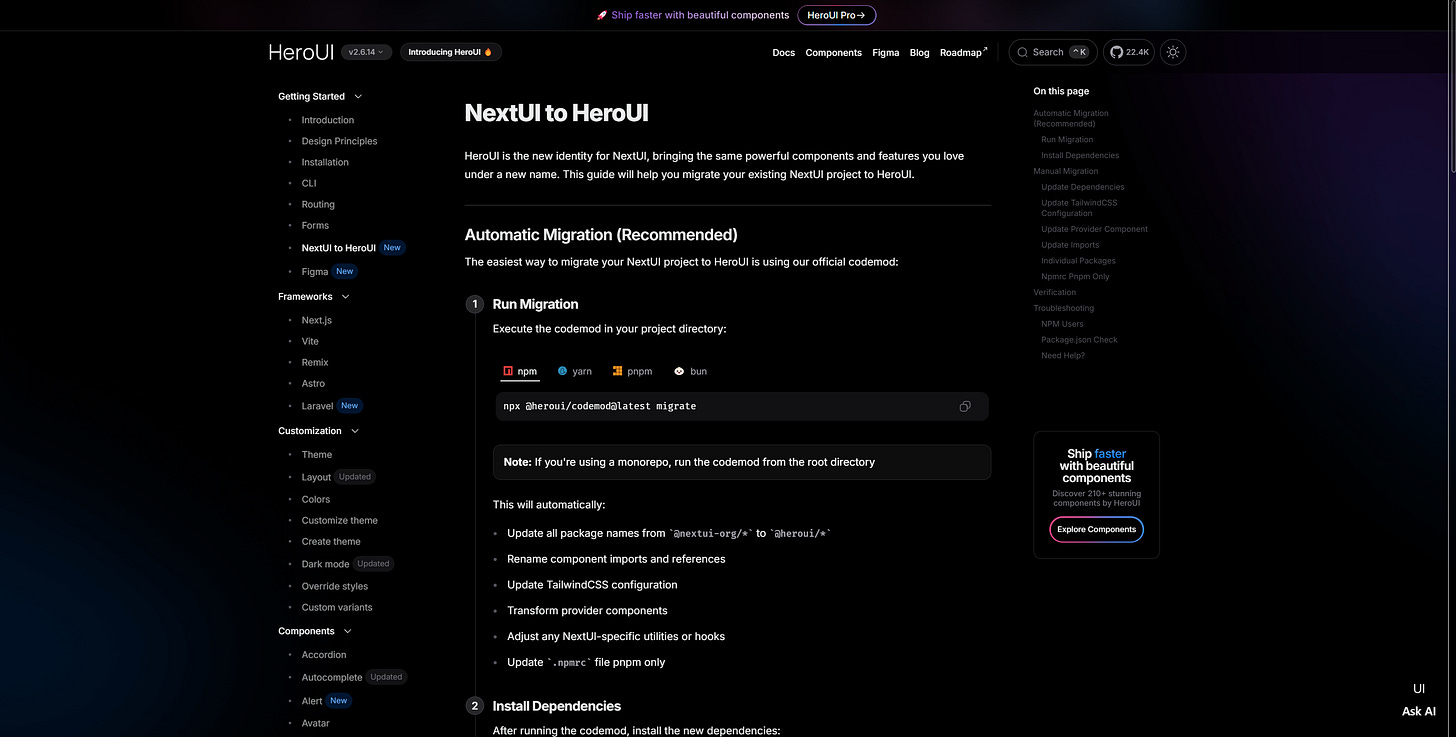Jump to Run Migration in page outline
The width and height of the screenshot is (1456, 737).
point(1067,140)
